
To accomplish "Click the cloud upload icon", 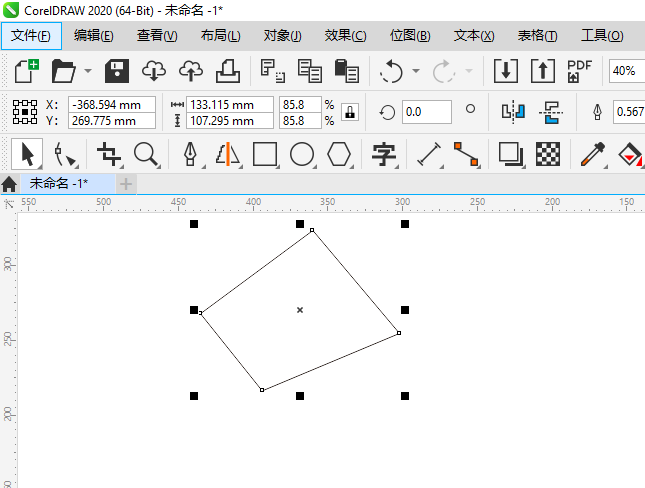I will 191,71.
